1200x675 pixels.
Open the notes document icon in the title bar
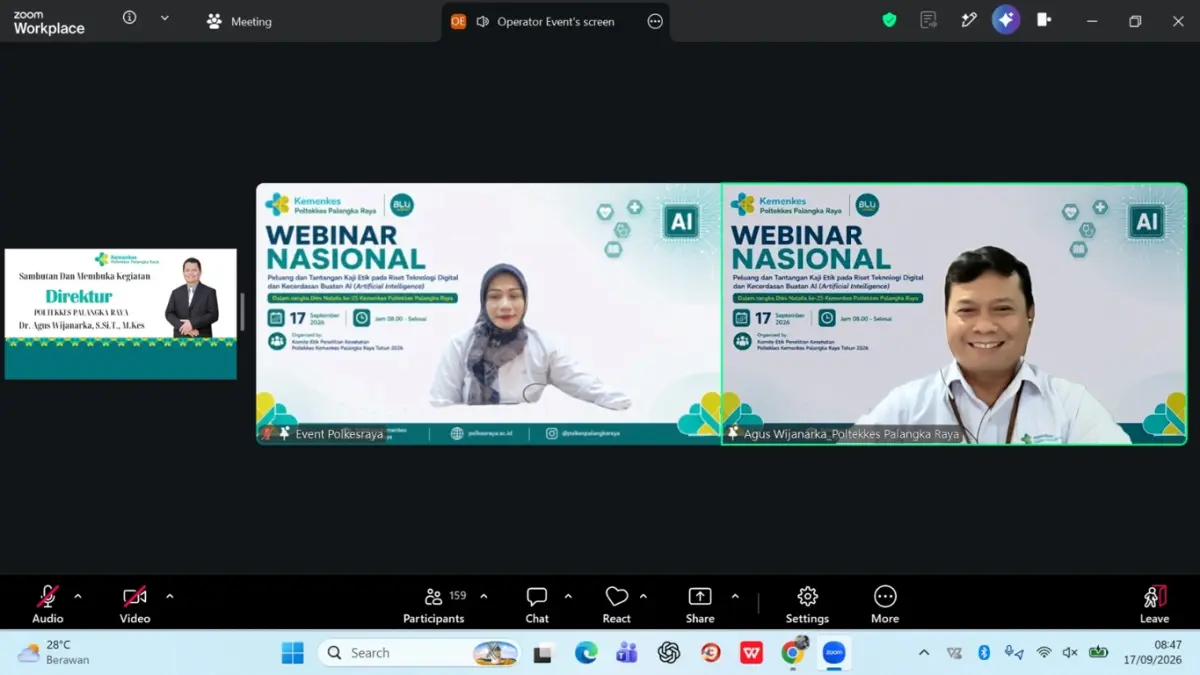click(929, 20)
